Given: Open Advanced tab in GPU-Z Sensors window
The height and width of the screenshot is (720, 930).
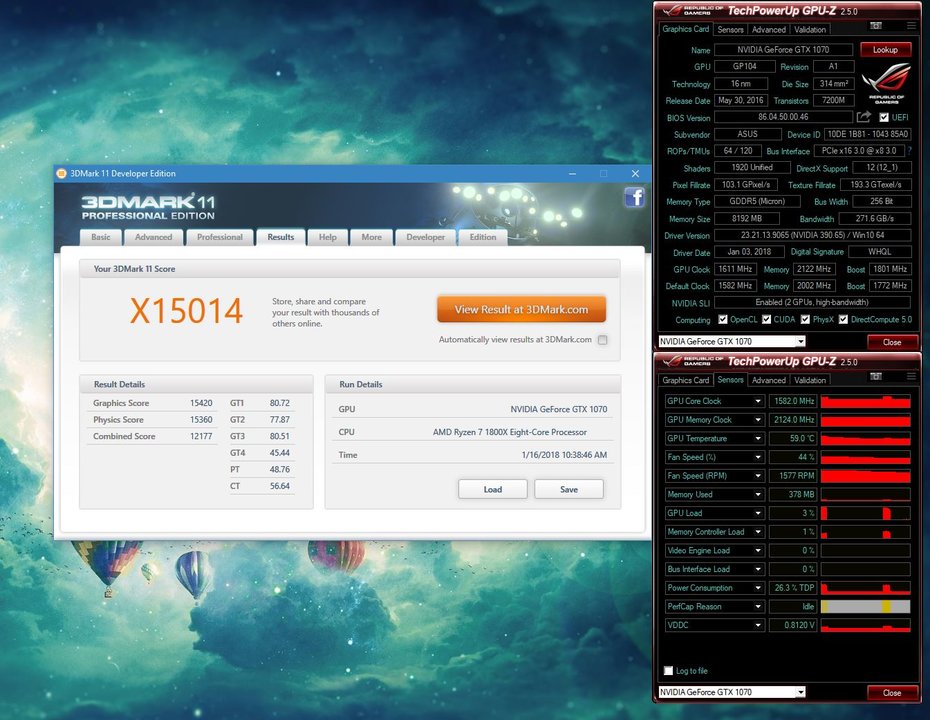Looking at the screenshot, I should point(769,380).
